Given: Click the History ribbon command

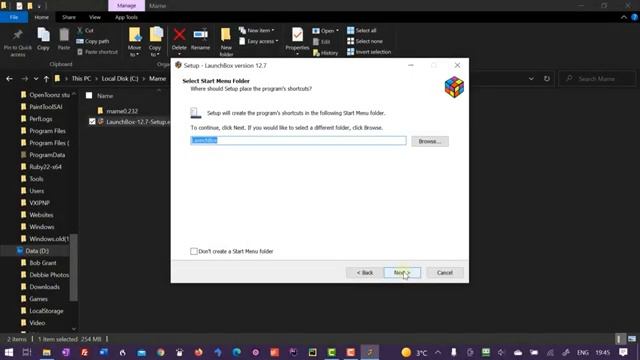Looking at the screenshot, I should (x=326, y=53).
